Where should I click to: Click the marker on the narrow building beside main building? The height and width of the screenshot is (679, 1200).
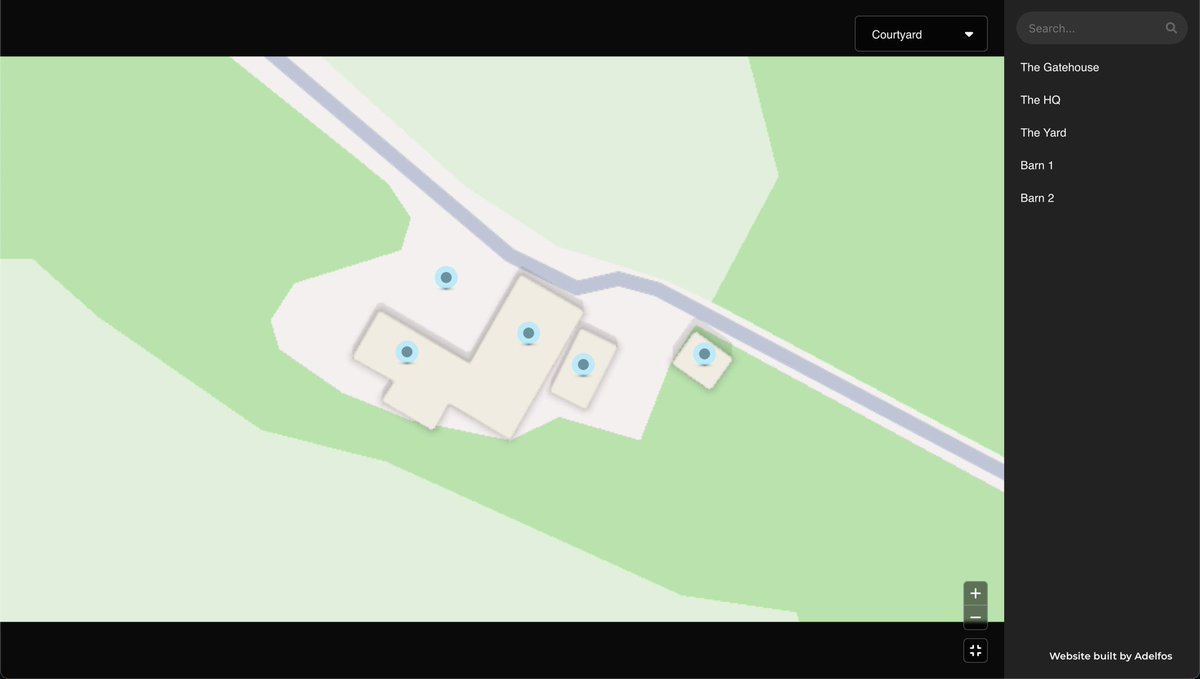583,365
